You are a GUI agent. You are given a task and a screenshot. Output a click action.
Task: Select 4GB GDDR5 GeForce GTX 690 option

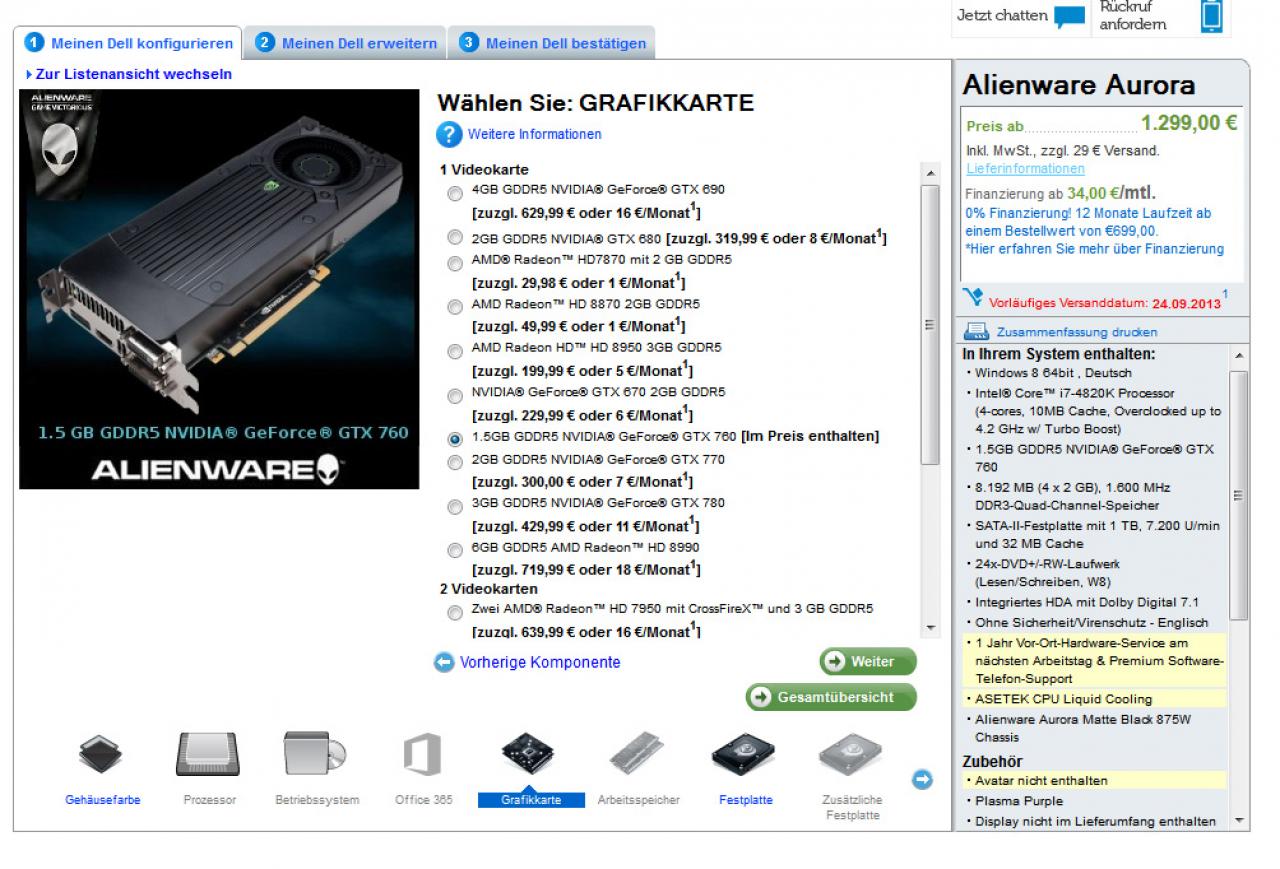click(455, 192)
